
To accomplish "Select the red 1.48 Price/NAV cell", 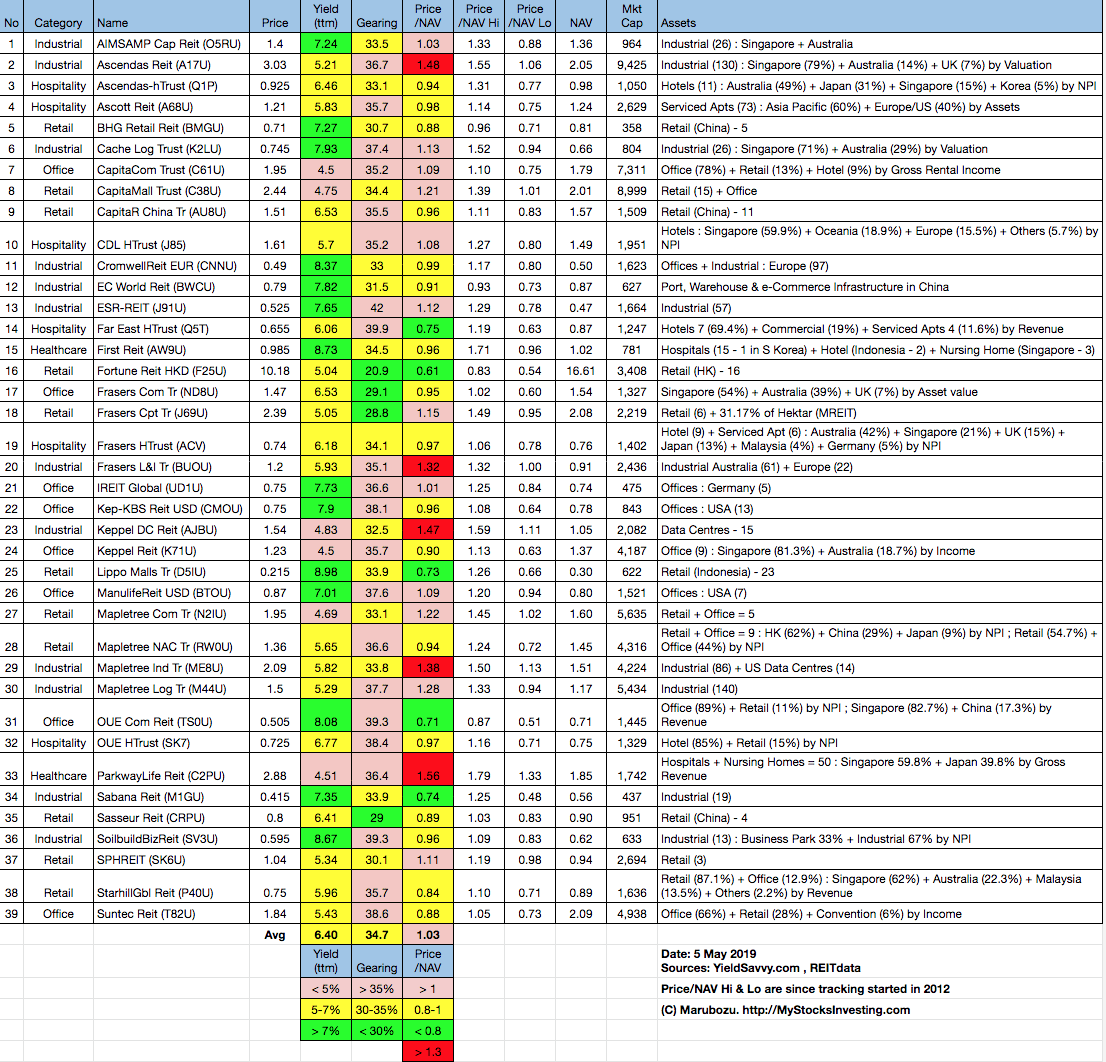I will pos(427,65).
